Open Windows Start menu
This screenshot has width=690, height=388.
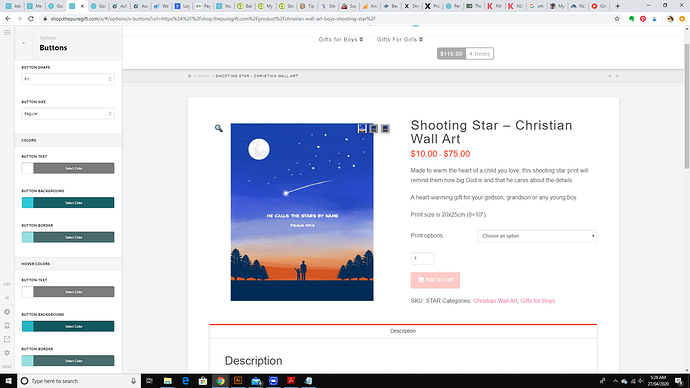pyautogui.click(x=8, y=381)
